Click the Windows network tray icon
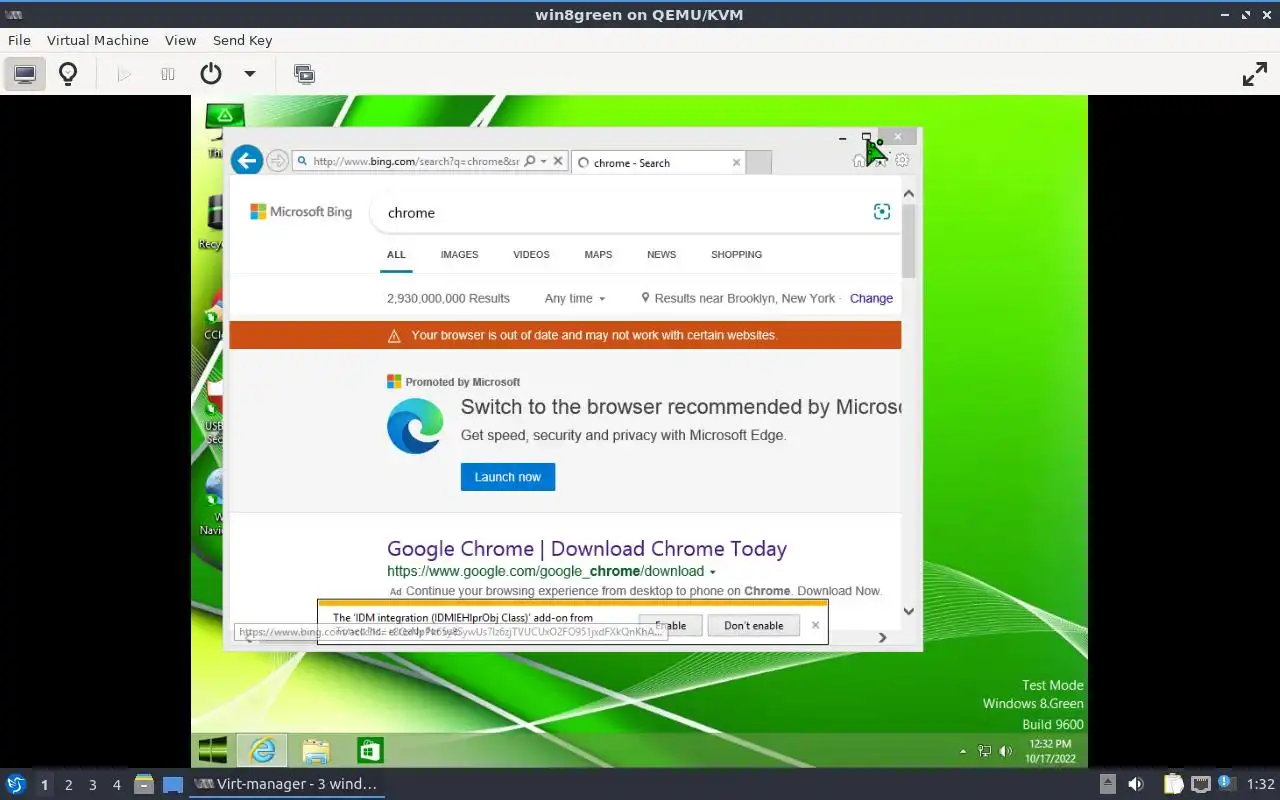The width and height of the screenshot is (1280, 800). [x=985, y=751]
